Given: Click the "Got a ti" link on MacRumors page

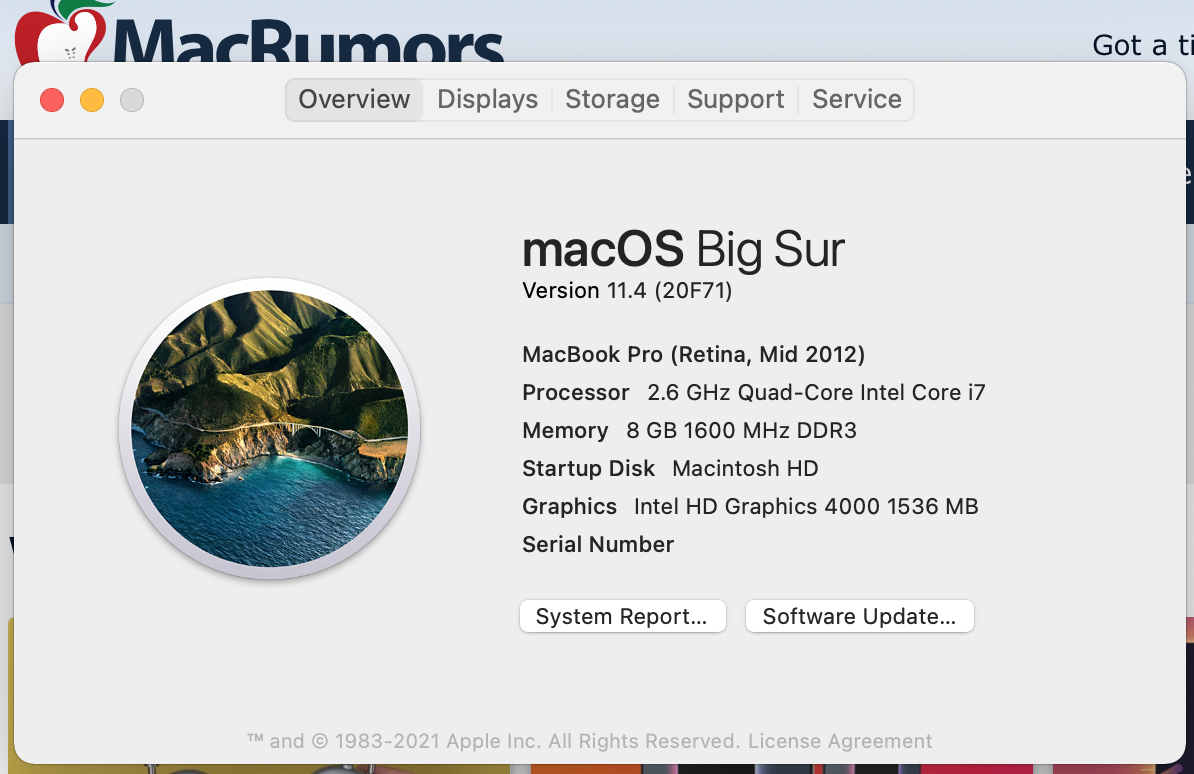Looking at the screenshot, I should 1142,45.
